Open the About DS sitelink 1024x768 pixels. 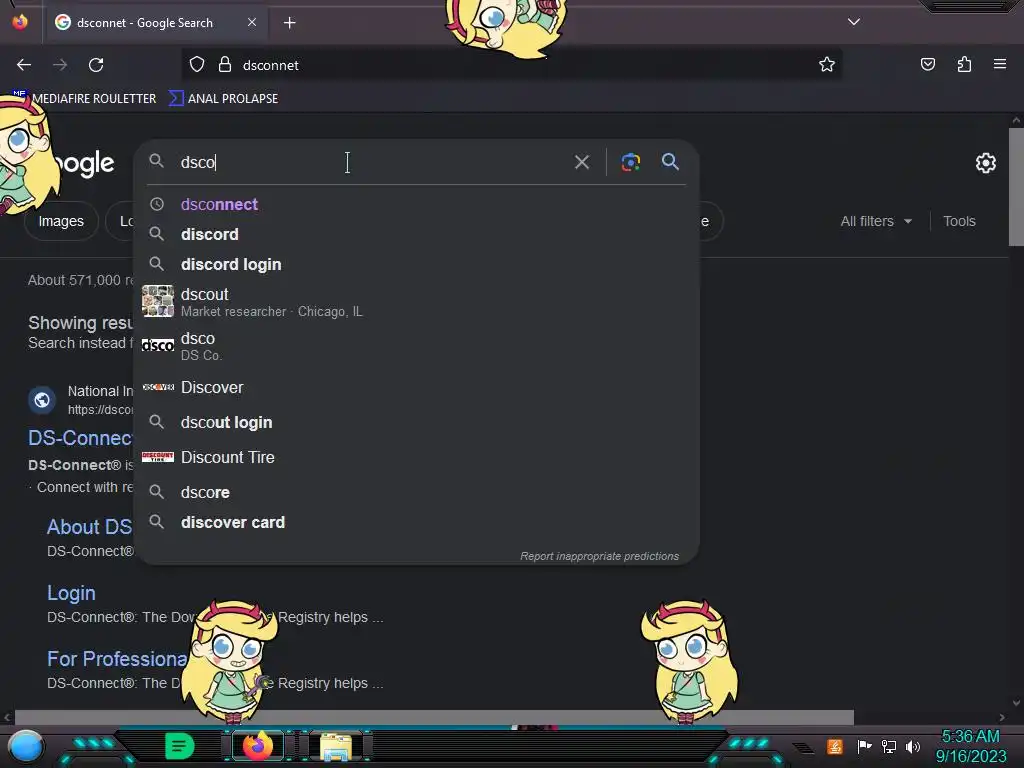[89, 527]
